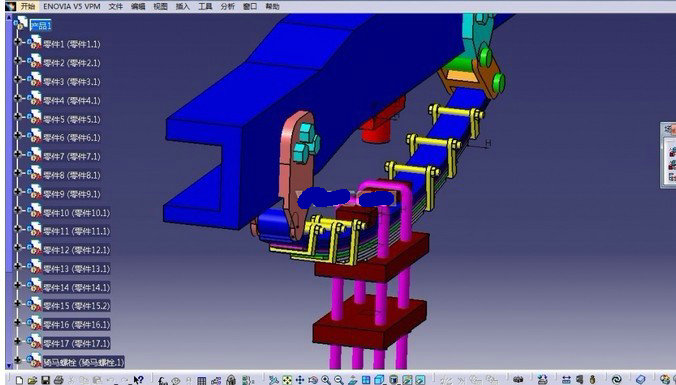Click the tree scrollbar down arrow
The width and height of the screenshot is (676, 385).
(x=9, y=366)
